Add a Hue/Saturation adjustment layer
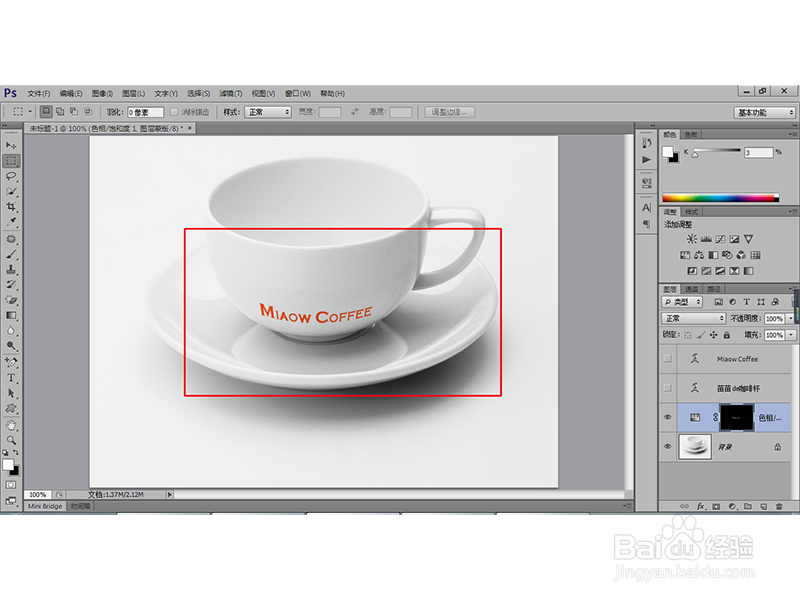Screen dimensions: 800x600 (x=685, y=255)
